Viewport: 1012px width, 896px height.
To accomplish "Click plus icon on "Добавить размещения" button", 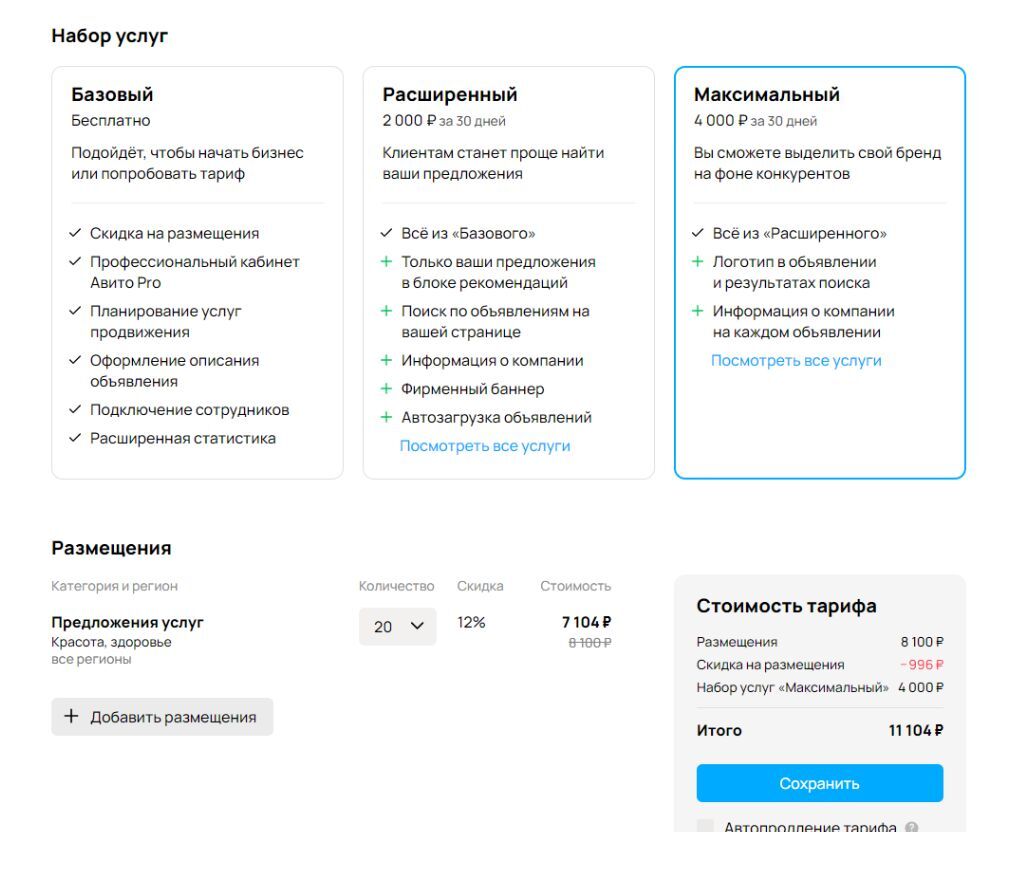I will (x=71, y=717).
